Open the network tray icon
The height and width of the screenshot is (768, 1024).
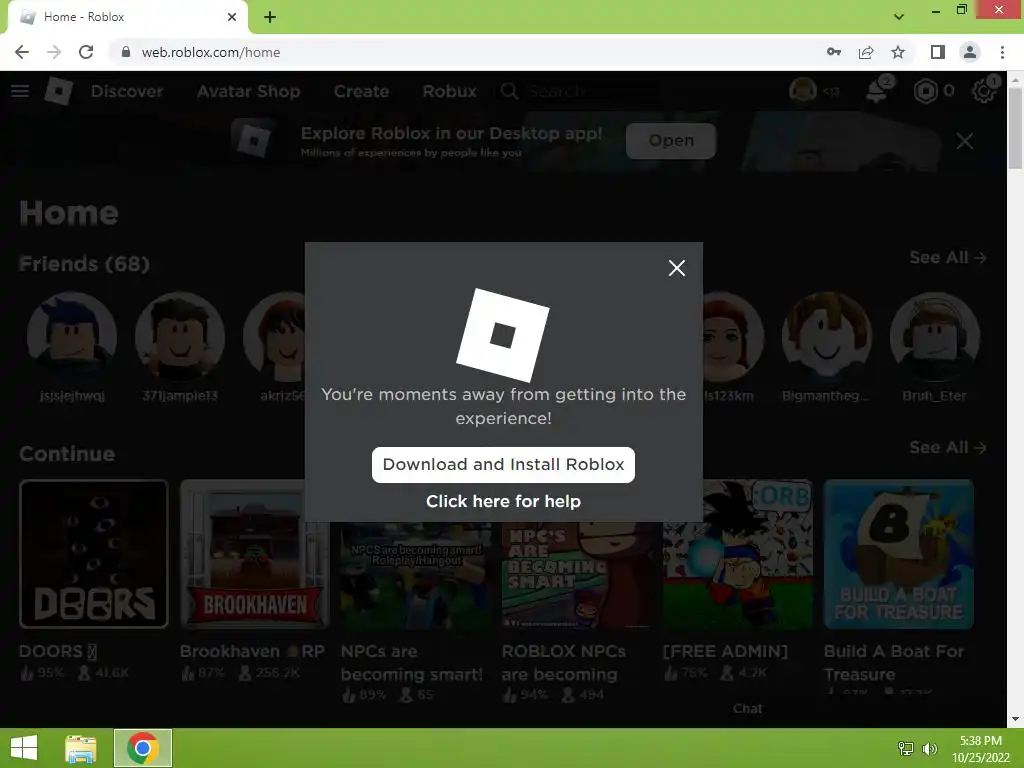click(x=905, y=748)
